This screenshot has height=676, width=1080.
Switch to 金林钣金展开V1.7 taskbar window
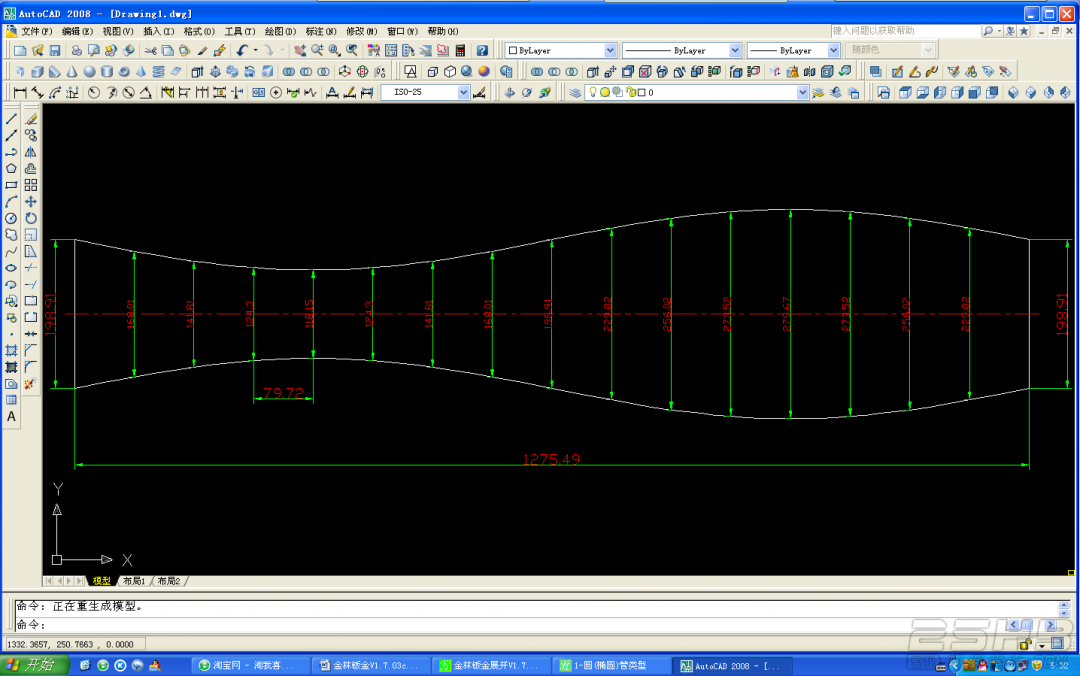coord(489,665)
